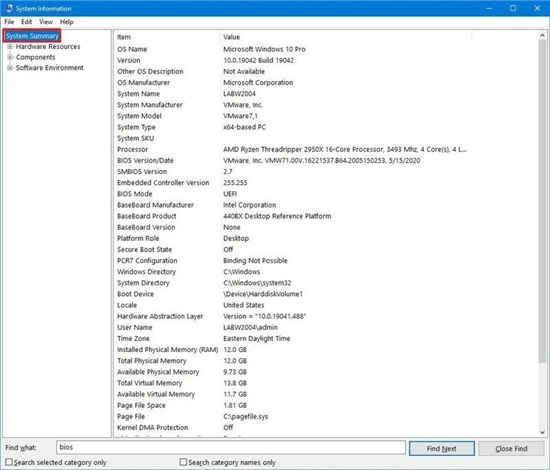Enable Search selected category only checkbox
The image size is (550, 470).
(9, 462)
